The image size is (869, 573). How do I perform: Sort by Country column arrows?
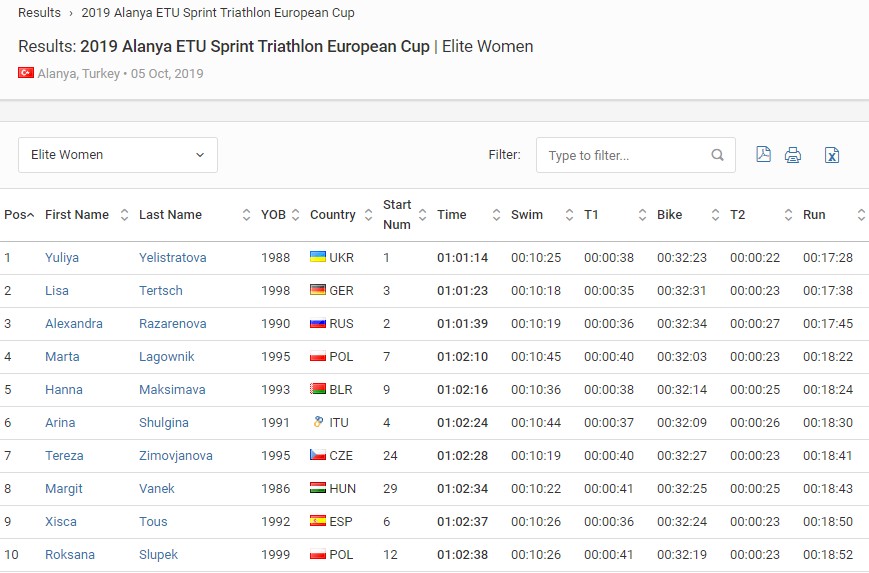pos(368,215)
